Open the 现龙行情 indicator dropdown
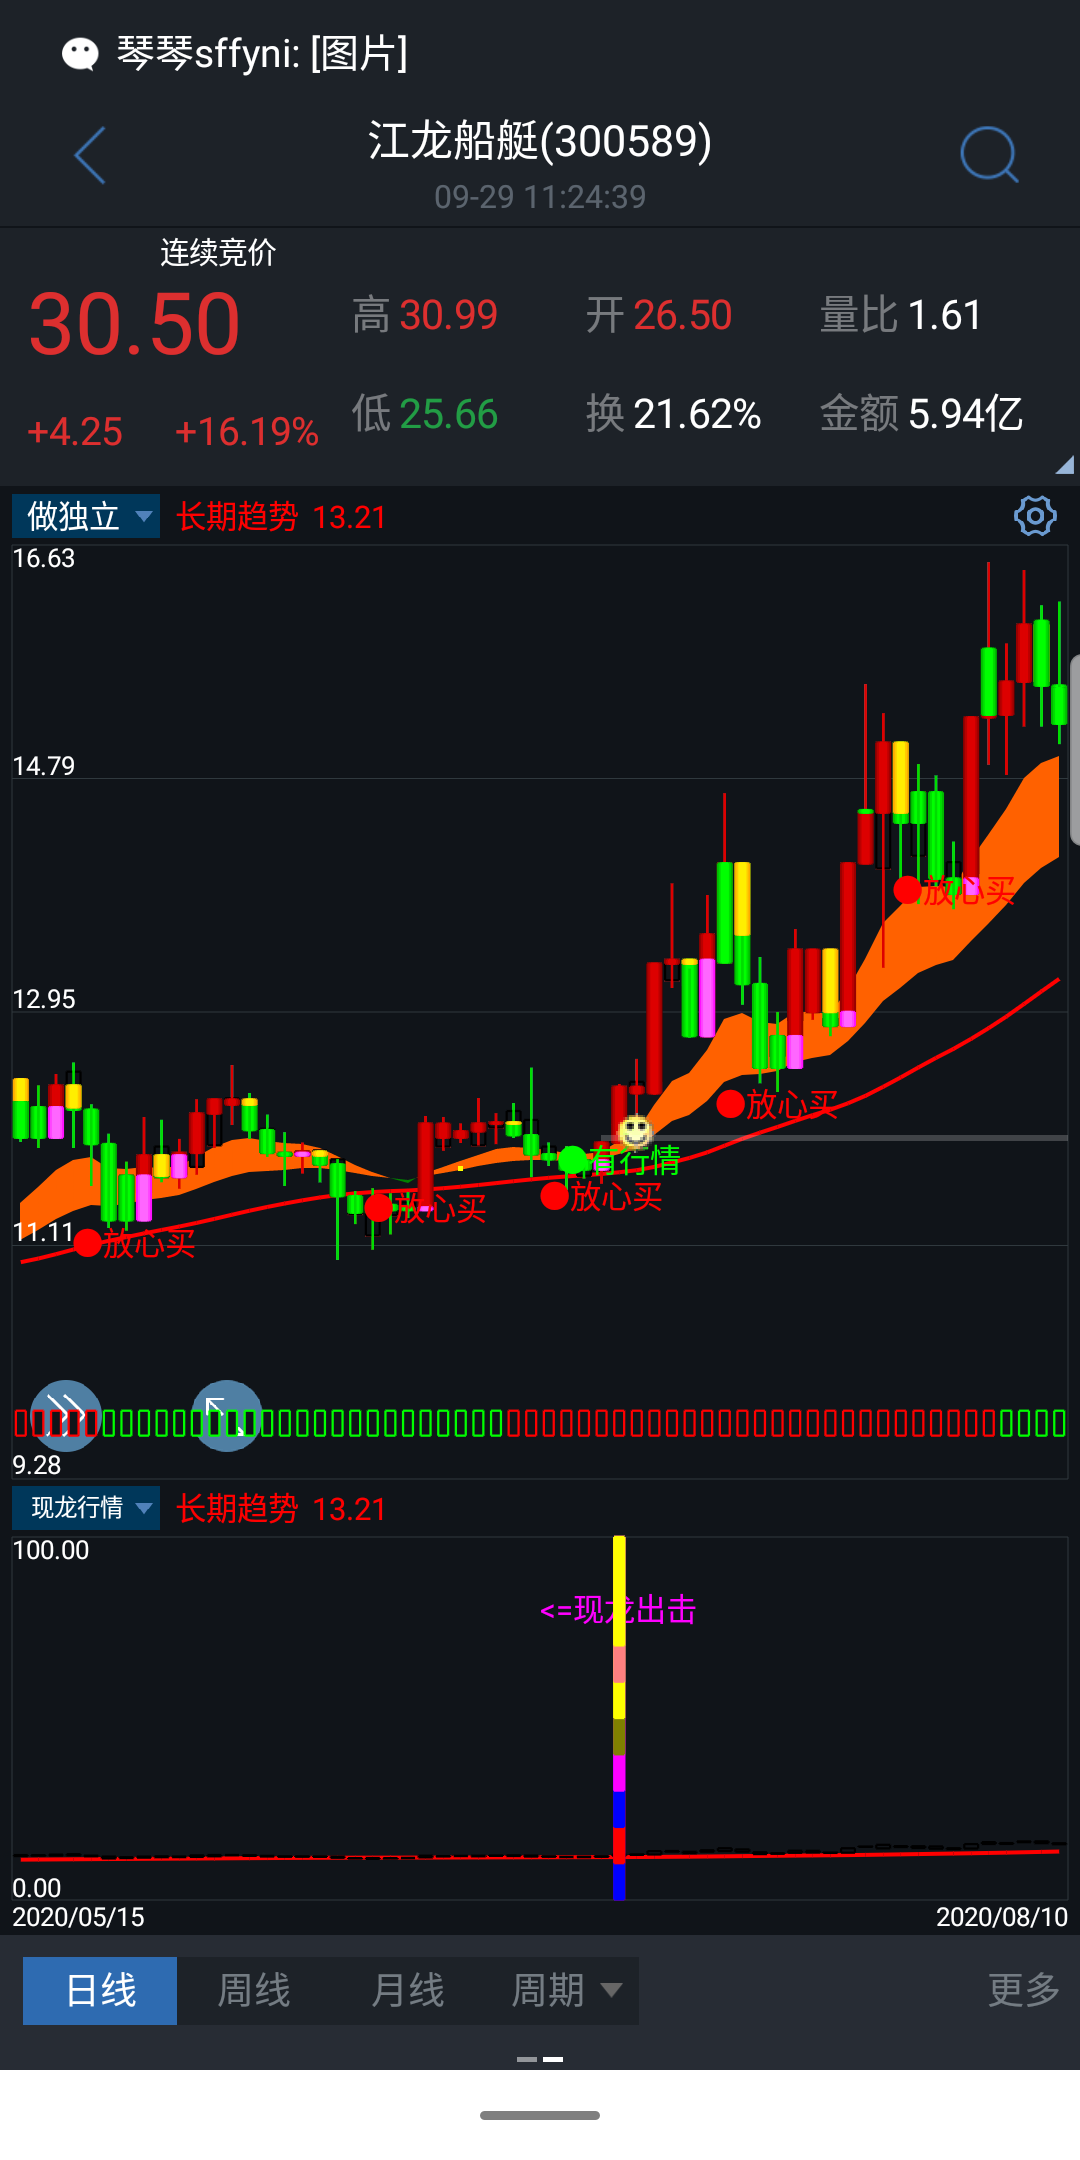Viewport: 1080px width, 2160px height. 86,1507
